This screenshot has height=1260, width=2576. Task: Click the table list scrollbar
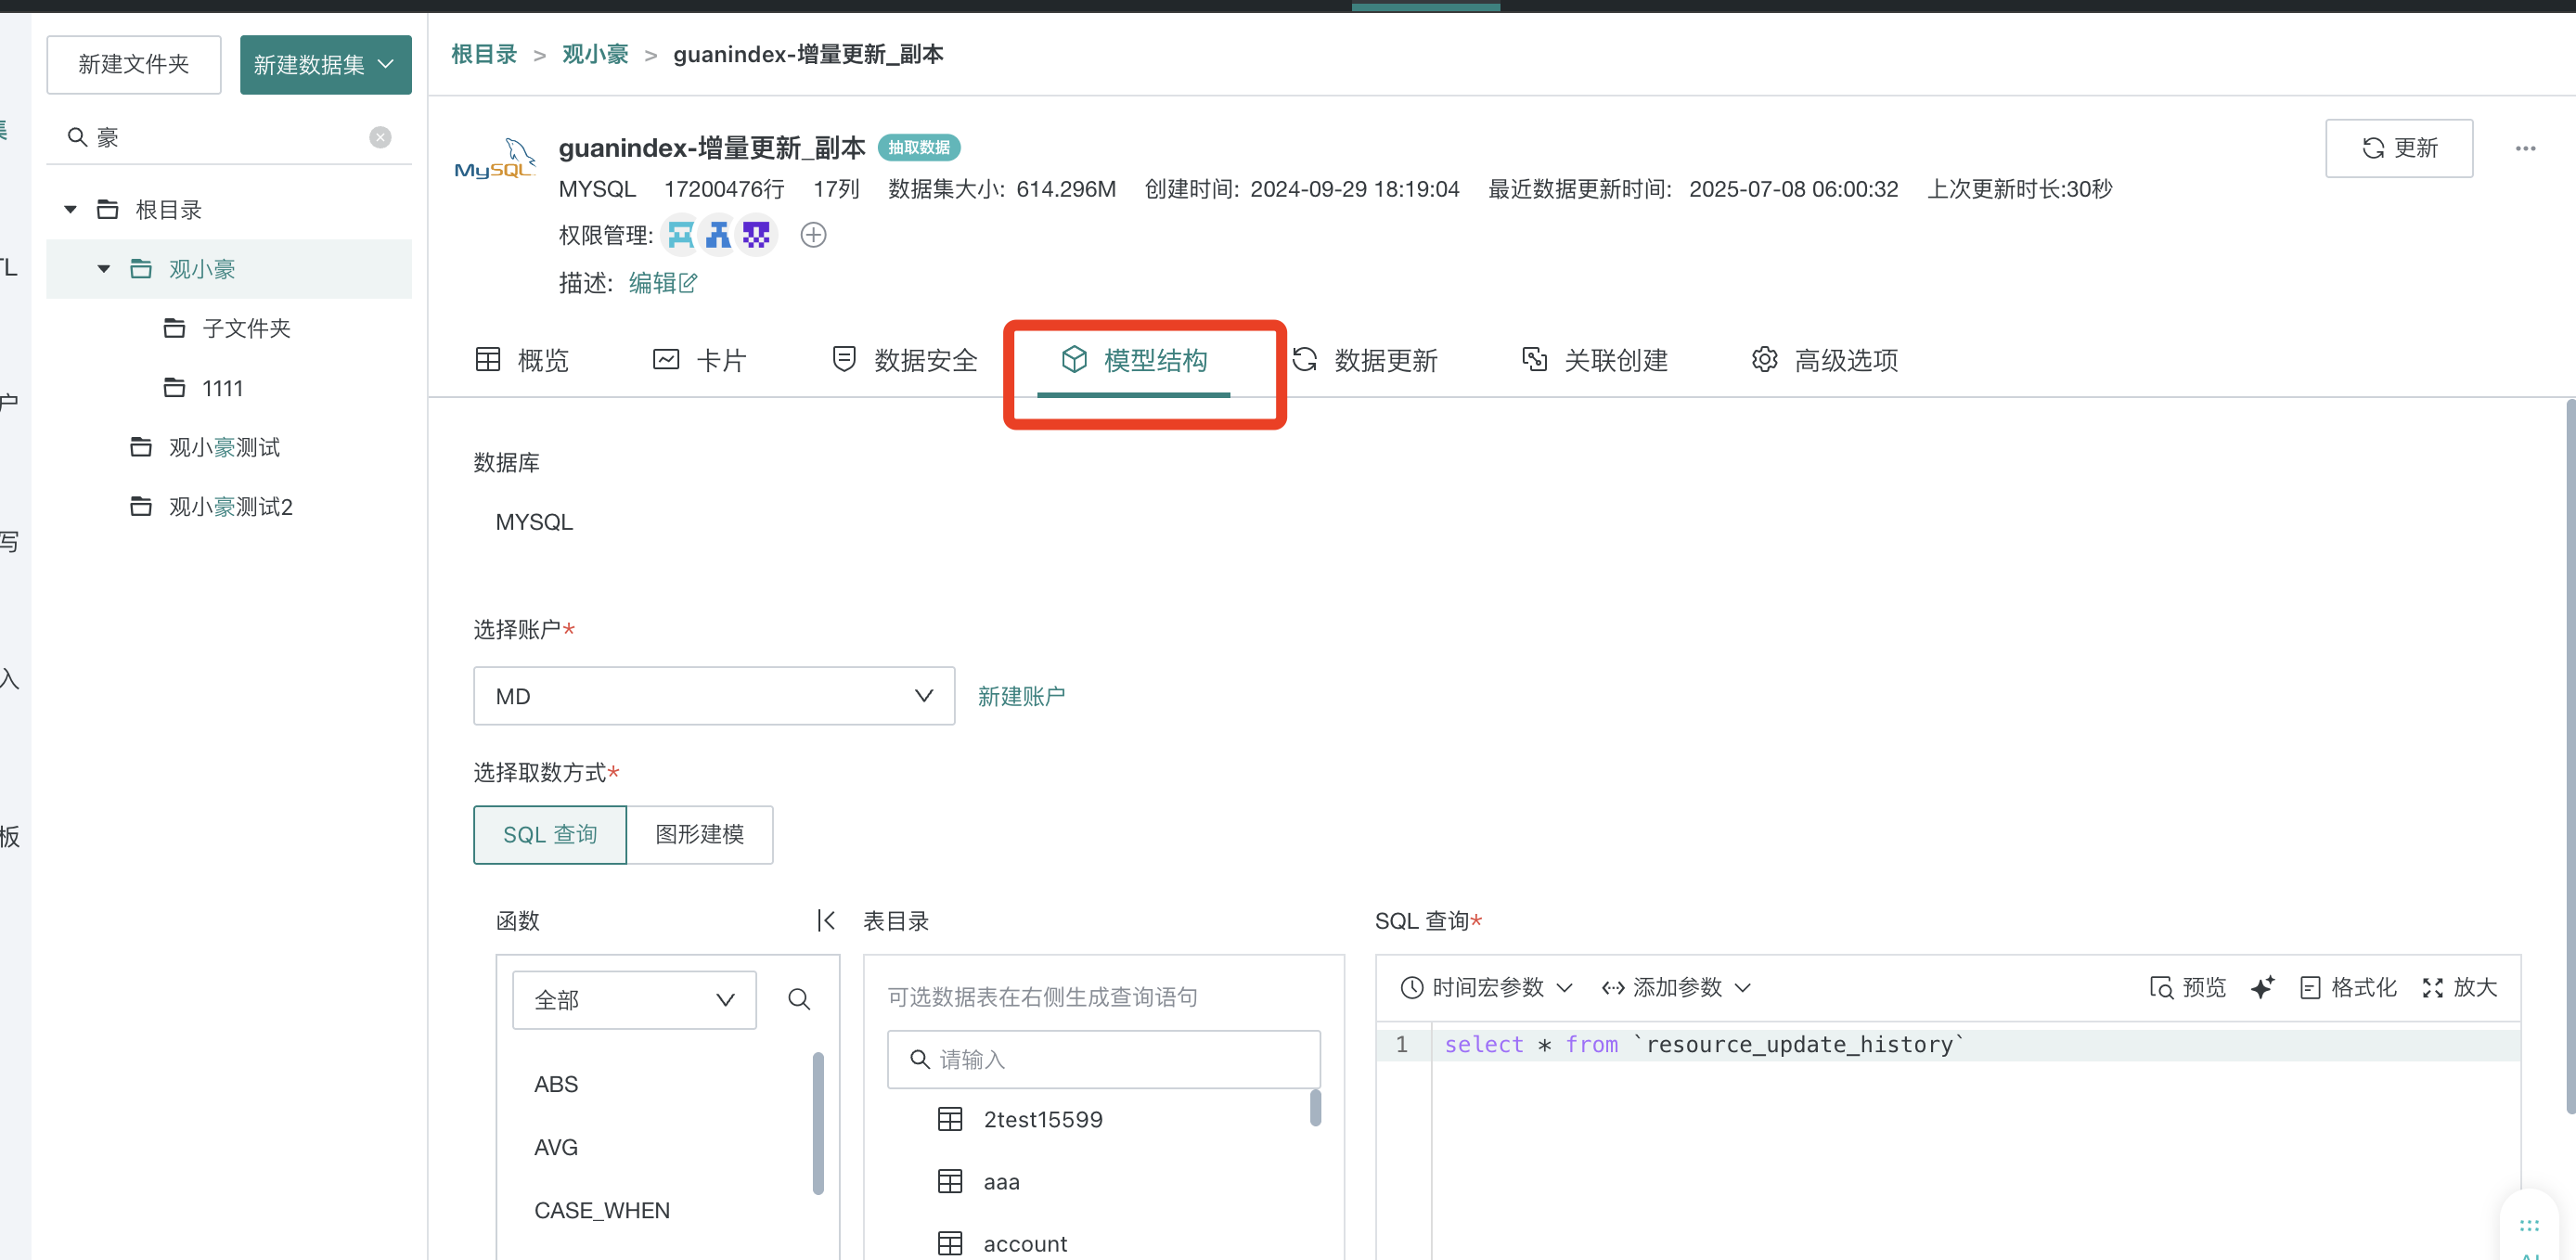coord(1315,1108)
